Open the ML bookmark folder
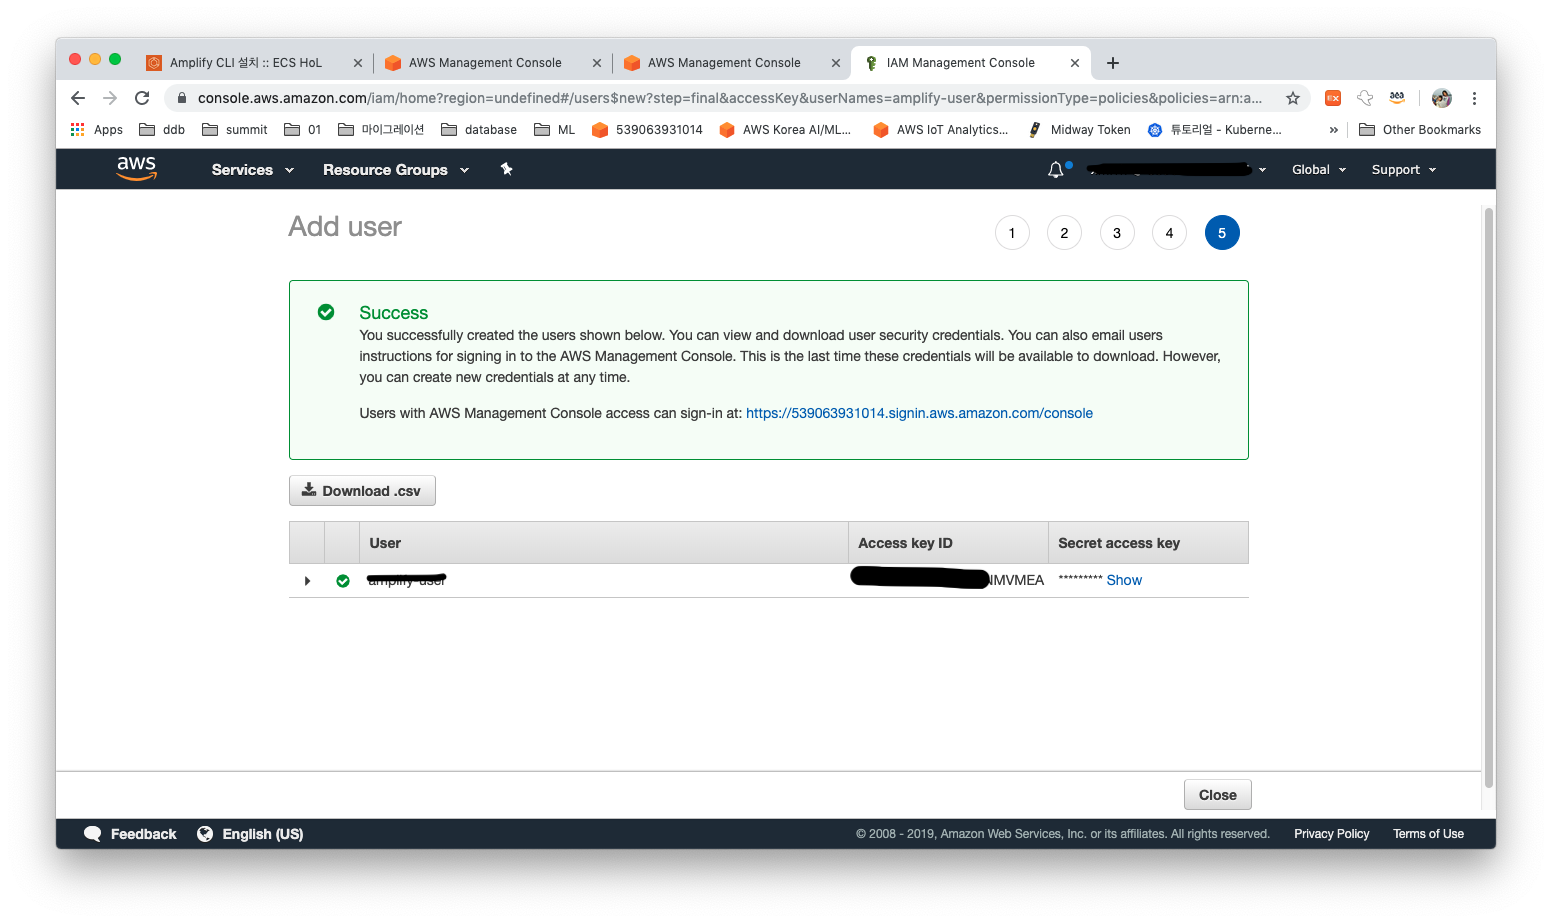Image resolution: width=1552 pixels, height=923 pixels. [x=555, y=130]
